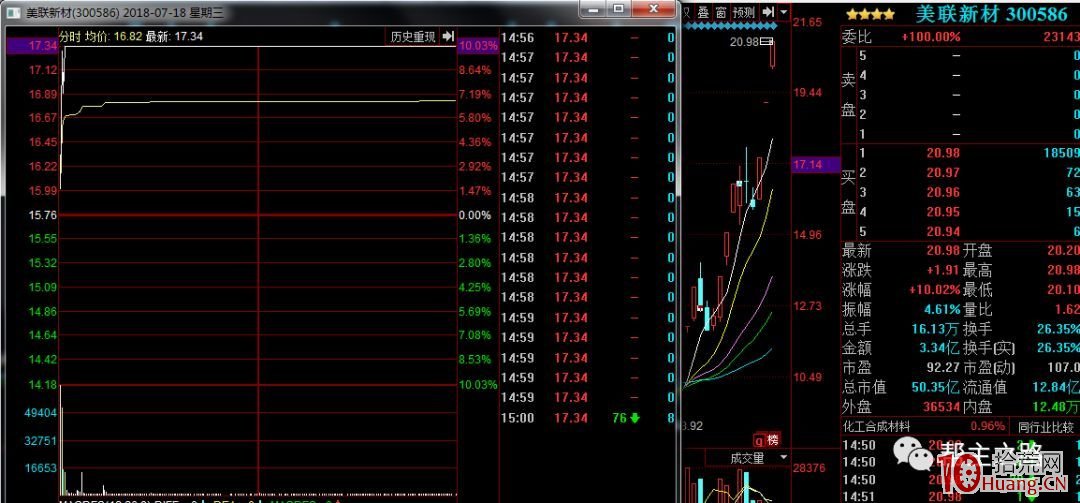Toggle the 叠 overlay toolbar button
This screenshot has width=1080, height=503.
[703, 12]
